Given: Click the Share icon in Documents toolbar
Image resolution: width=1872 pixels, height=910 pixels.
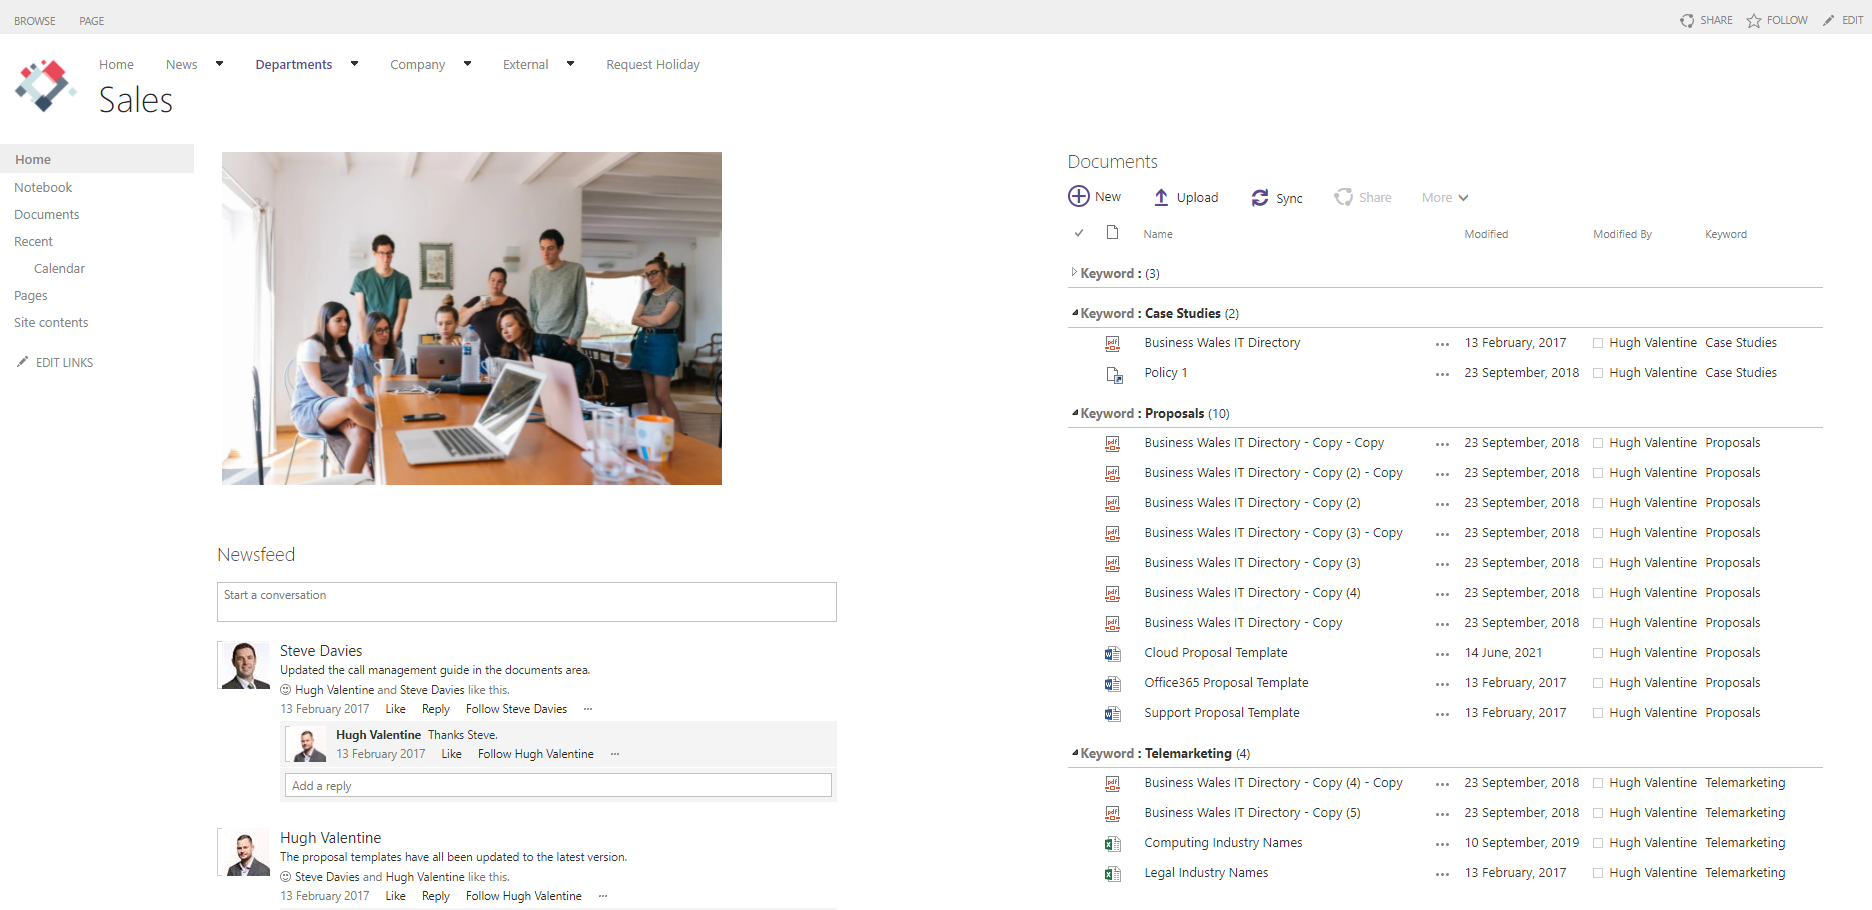Looking at the screenshot, I should (1343, 197).
